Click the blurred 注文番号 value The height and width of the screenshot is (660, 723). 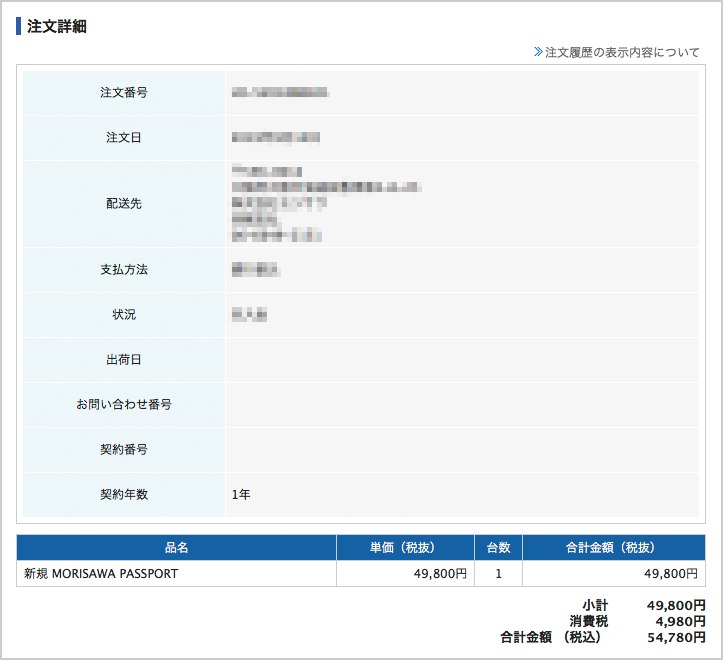coord(280,93)
